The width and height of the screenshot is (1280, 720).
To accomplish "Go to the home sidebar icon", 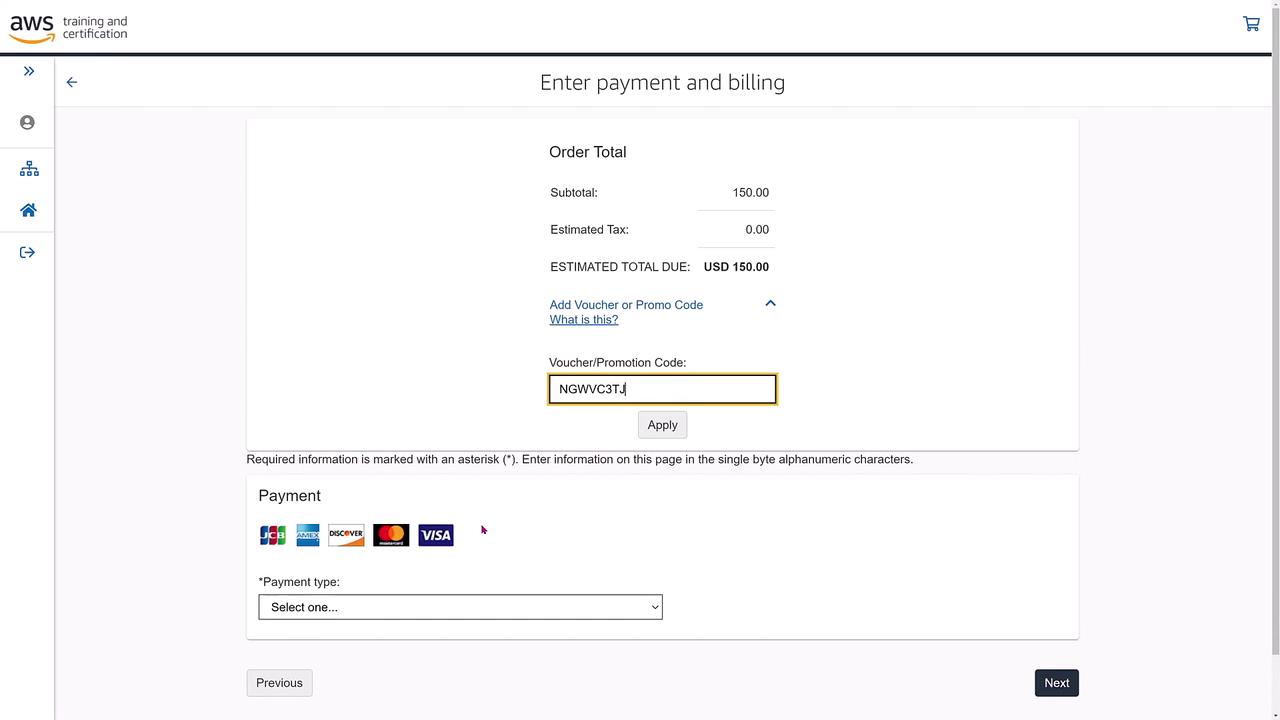I will pos(28,210).
